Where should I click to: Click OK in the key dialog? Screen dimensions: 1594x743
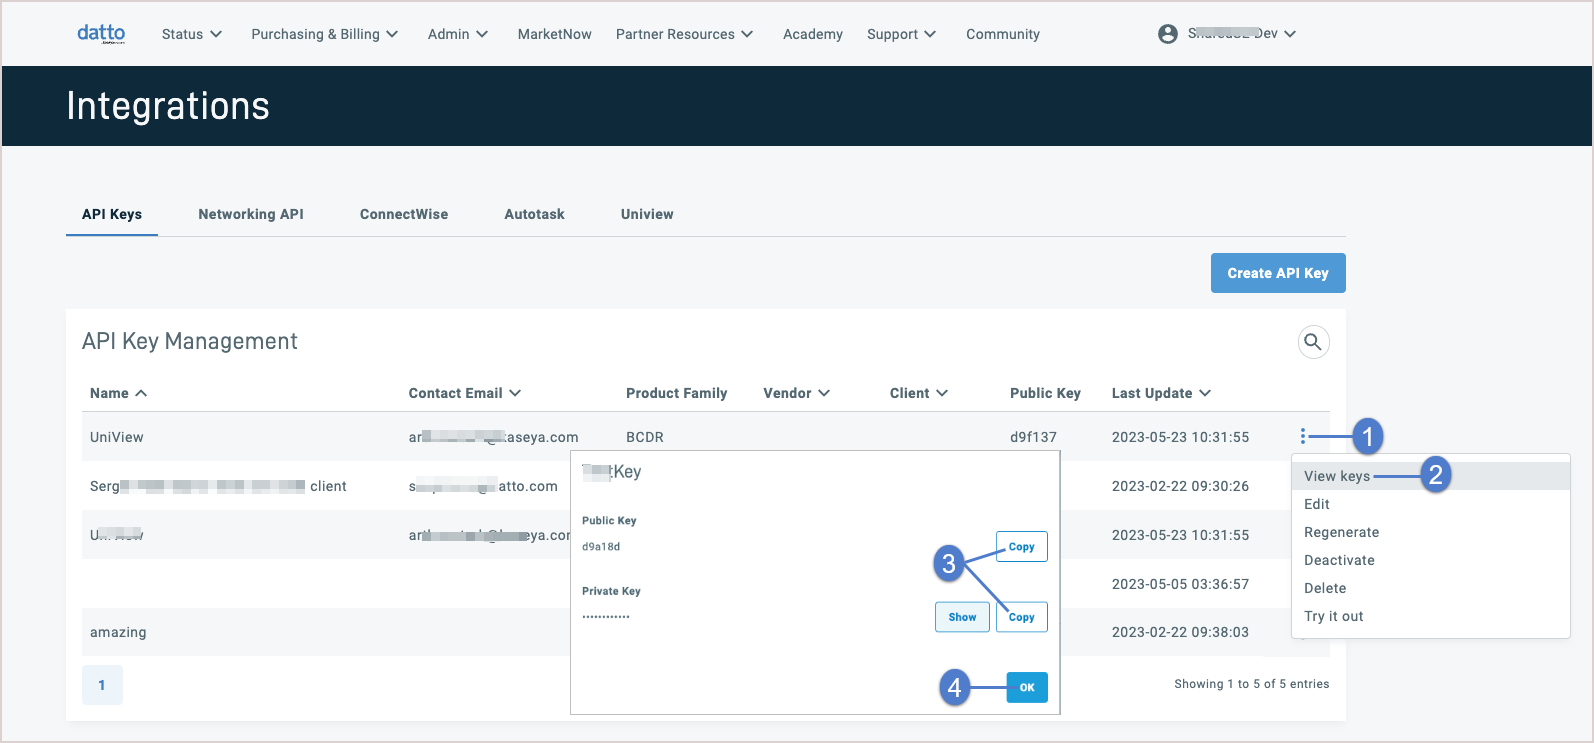(1027, 687)
